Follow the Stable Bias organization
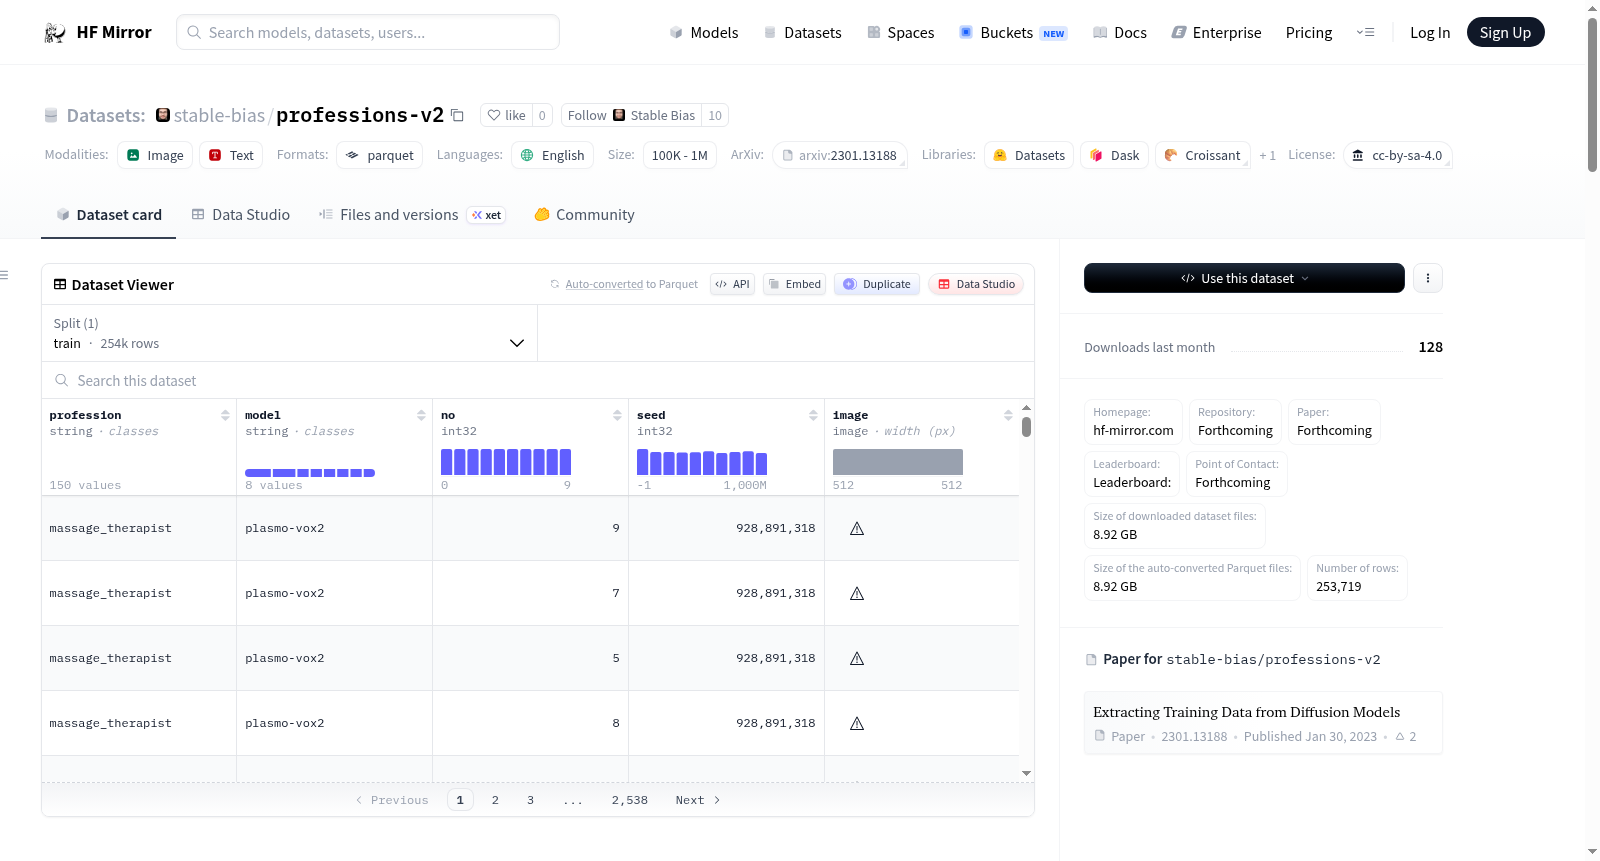The height and width of the screenshot is (861, 1600). coord(631,115)
